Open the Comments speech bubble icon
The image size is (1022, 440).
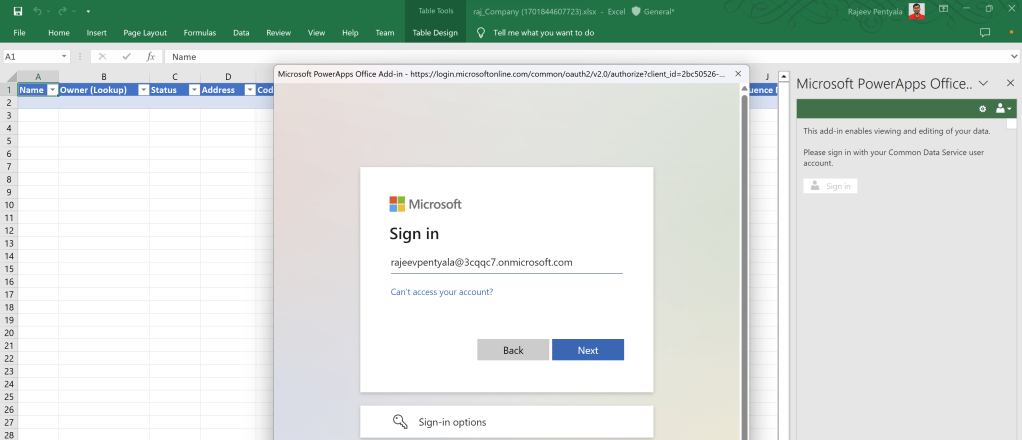pos(984,33)
